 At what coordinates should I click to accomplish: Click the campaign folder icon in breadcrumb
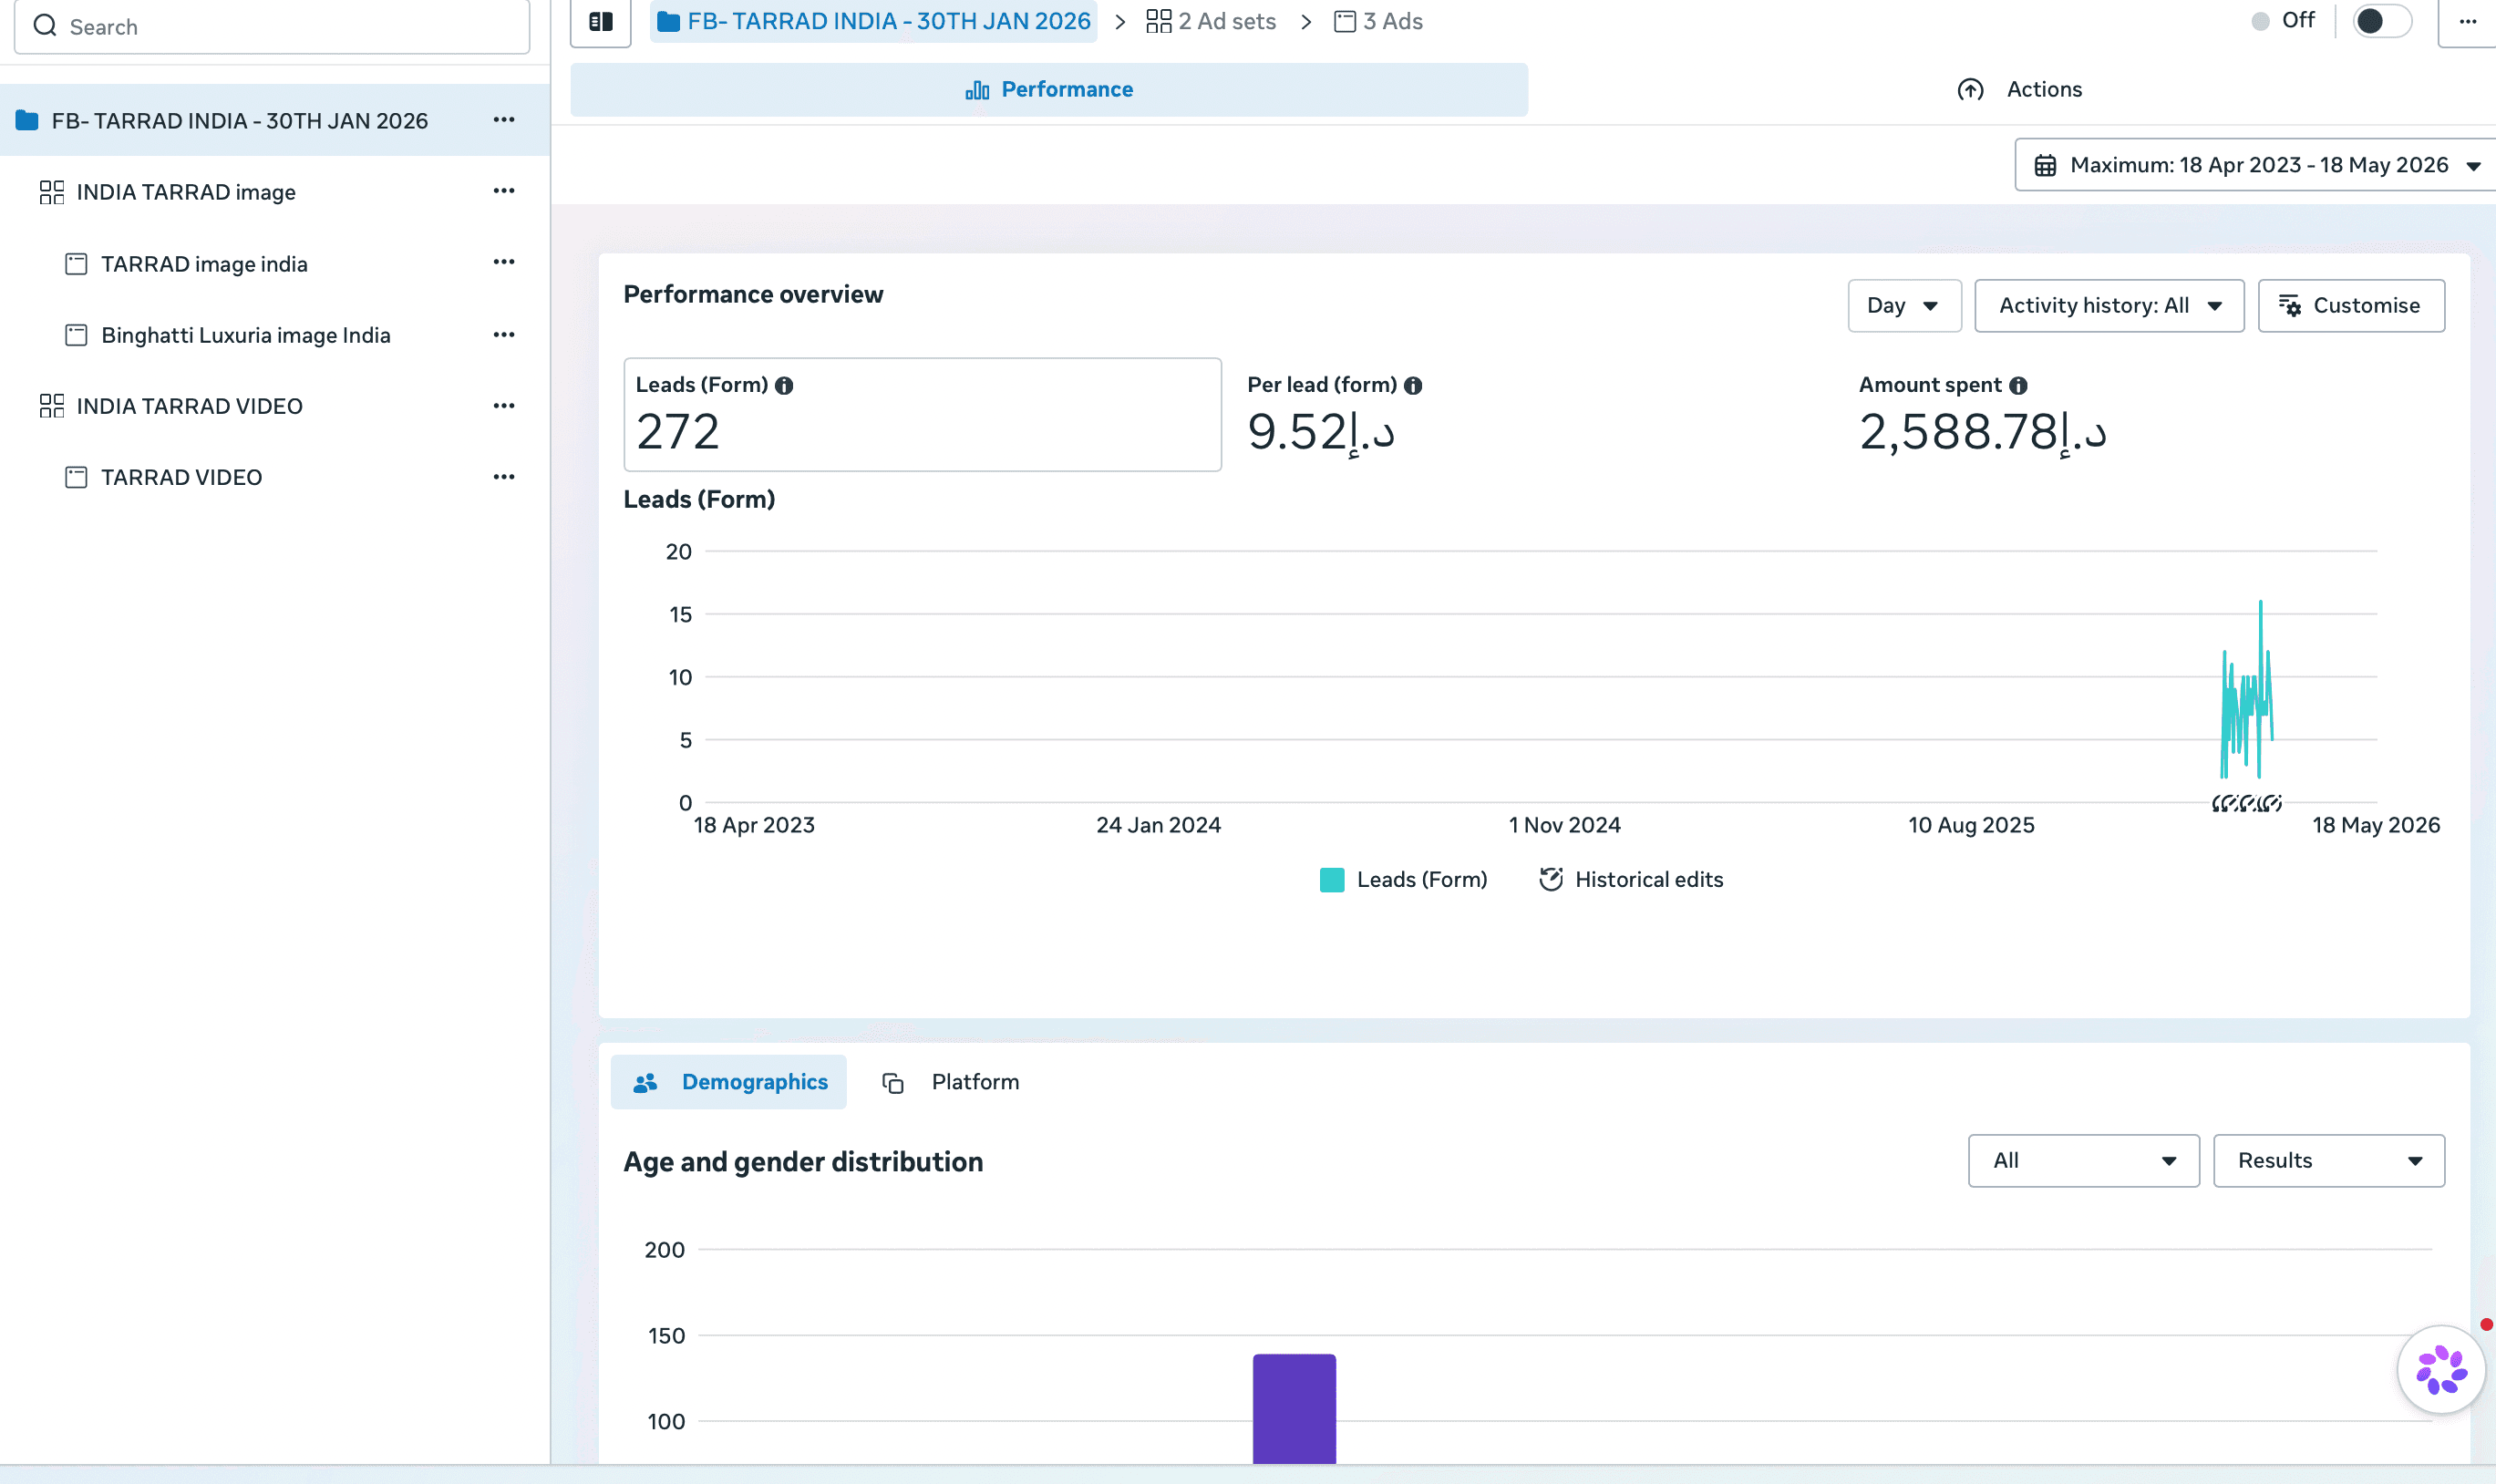coord(669,22)
